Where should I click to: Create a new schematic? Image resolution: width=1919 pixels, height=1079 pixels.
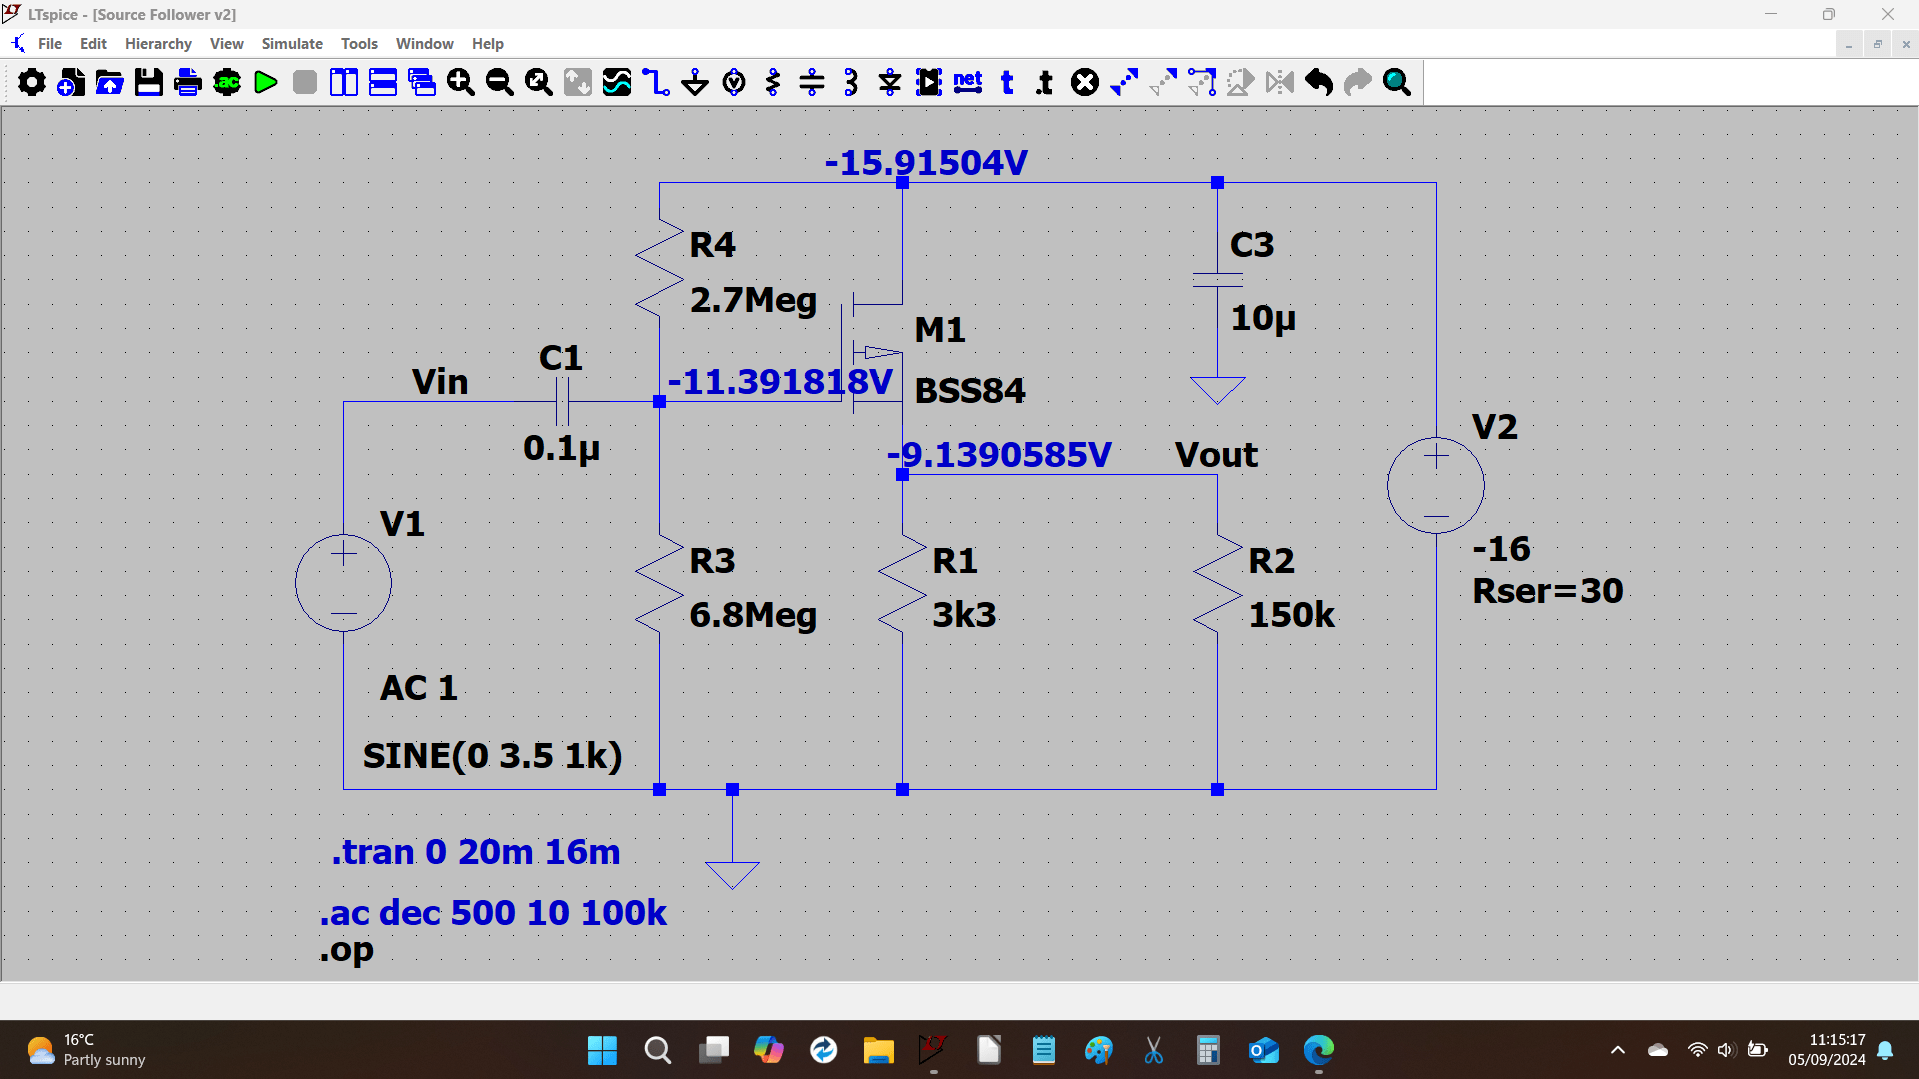(x=71, y=82)
